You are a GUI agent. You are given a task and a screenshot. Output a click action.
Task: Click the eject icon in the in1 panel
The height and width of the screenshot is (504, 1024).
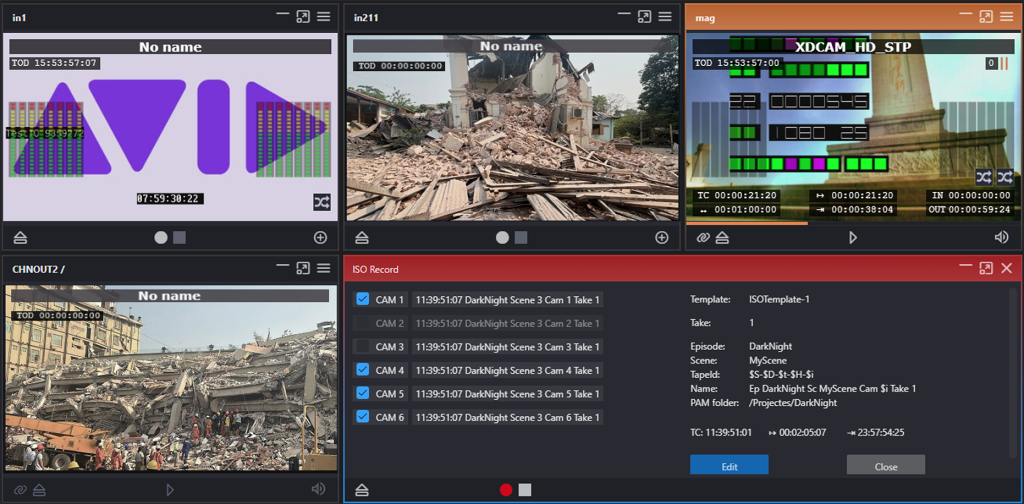point(21,238)
